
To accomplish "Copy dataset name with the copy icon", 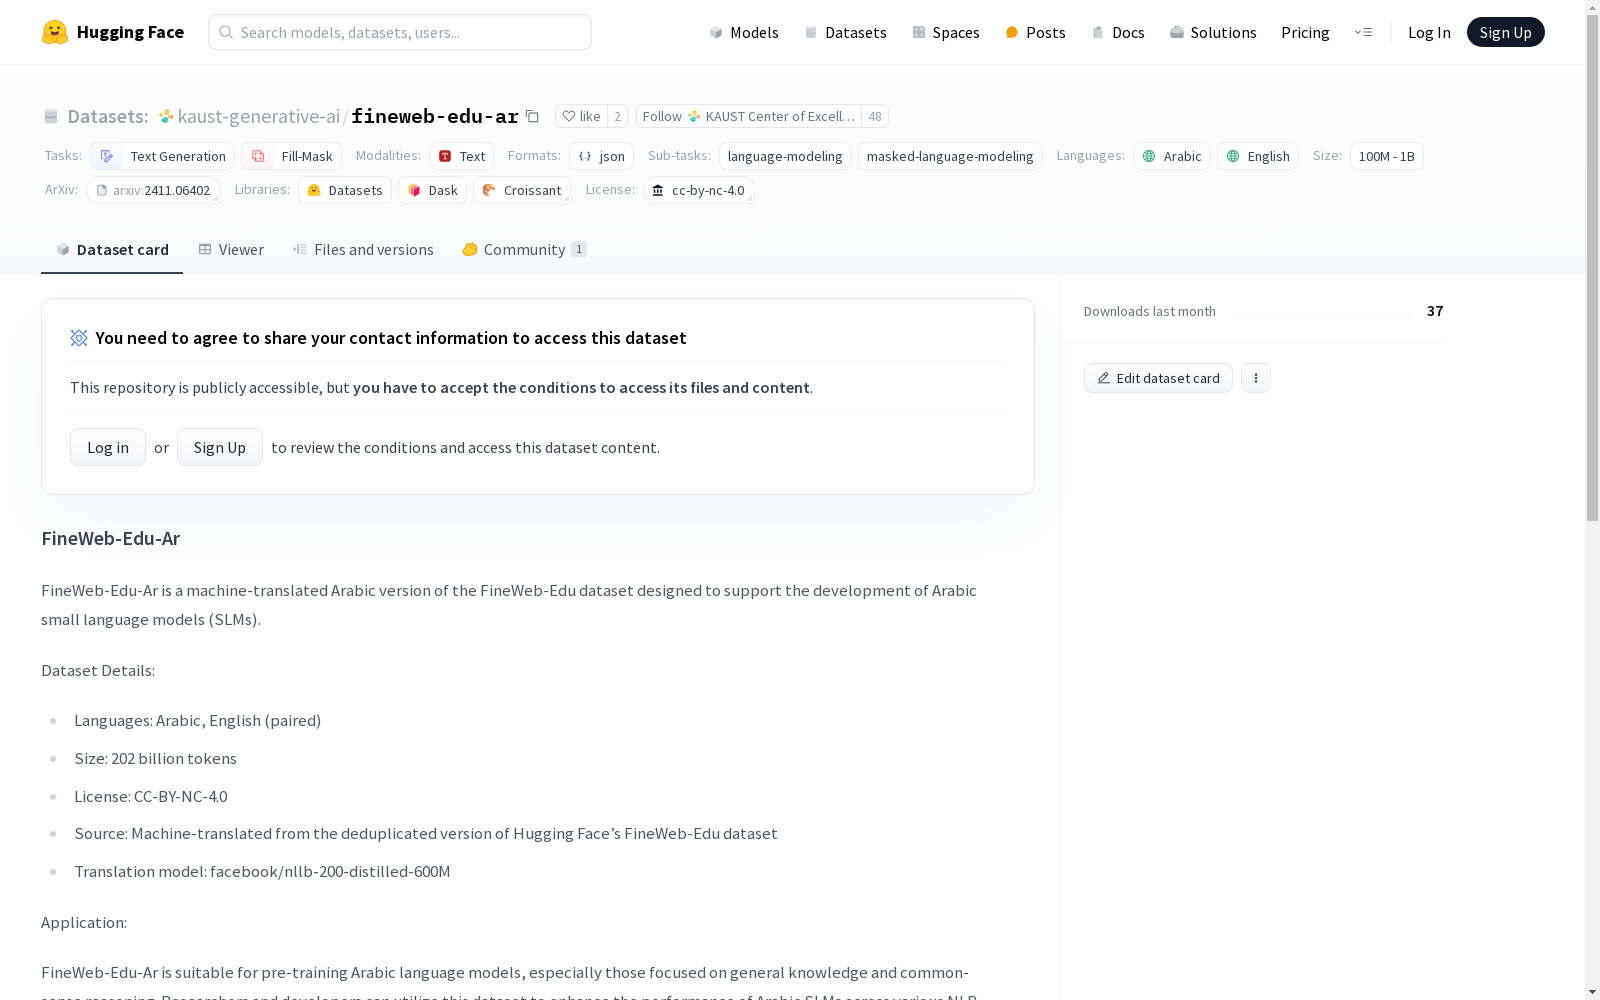I will 533,116.
